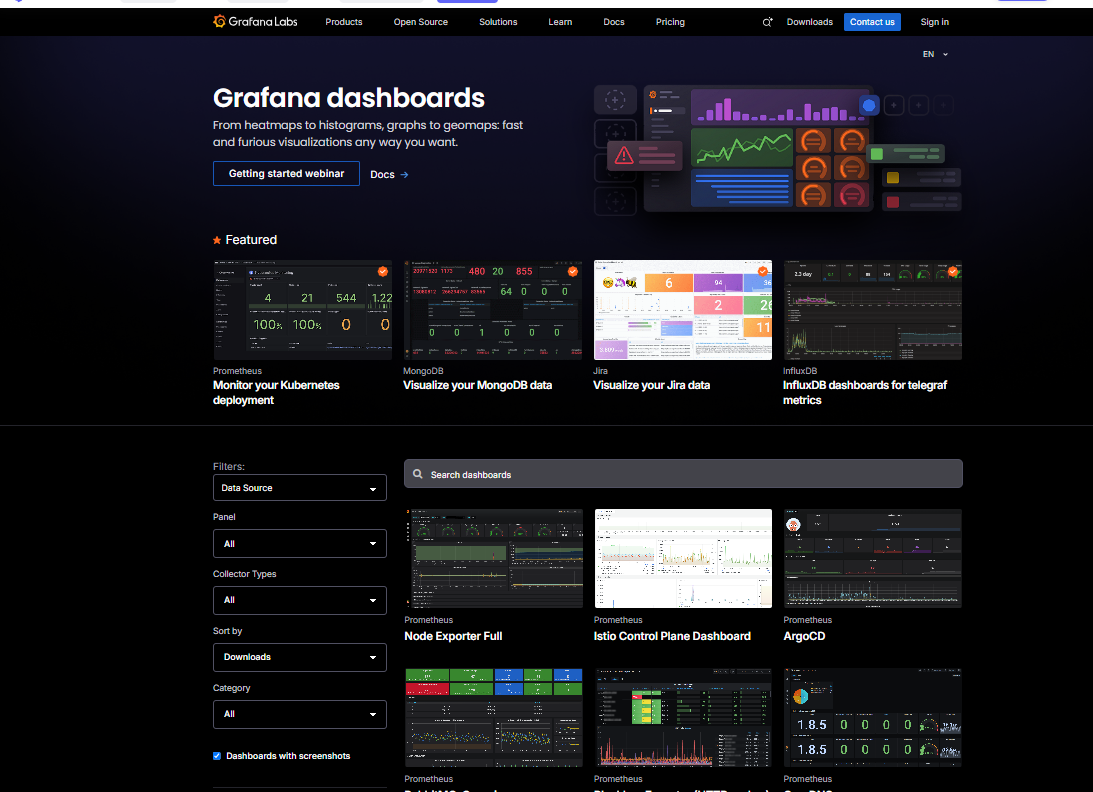The image size is (1093, 792).
Task: Open the MongoDB featured dashboard thumbnail
Action: [492, 310]
